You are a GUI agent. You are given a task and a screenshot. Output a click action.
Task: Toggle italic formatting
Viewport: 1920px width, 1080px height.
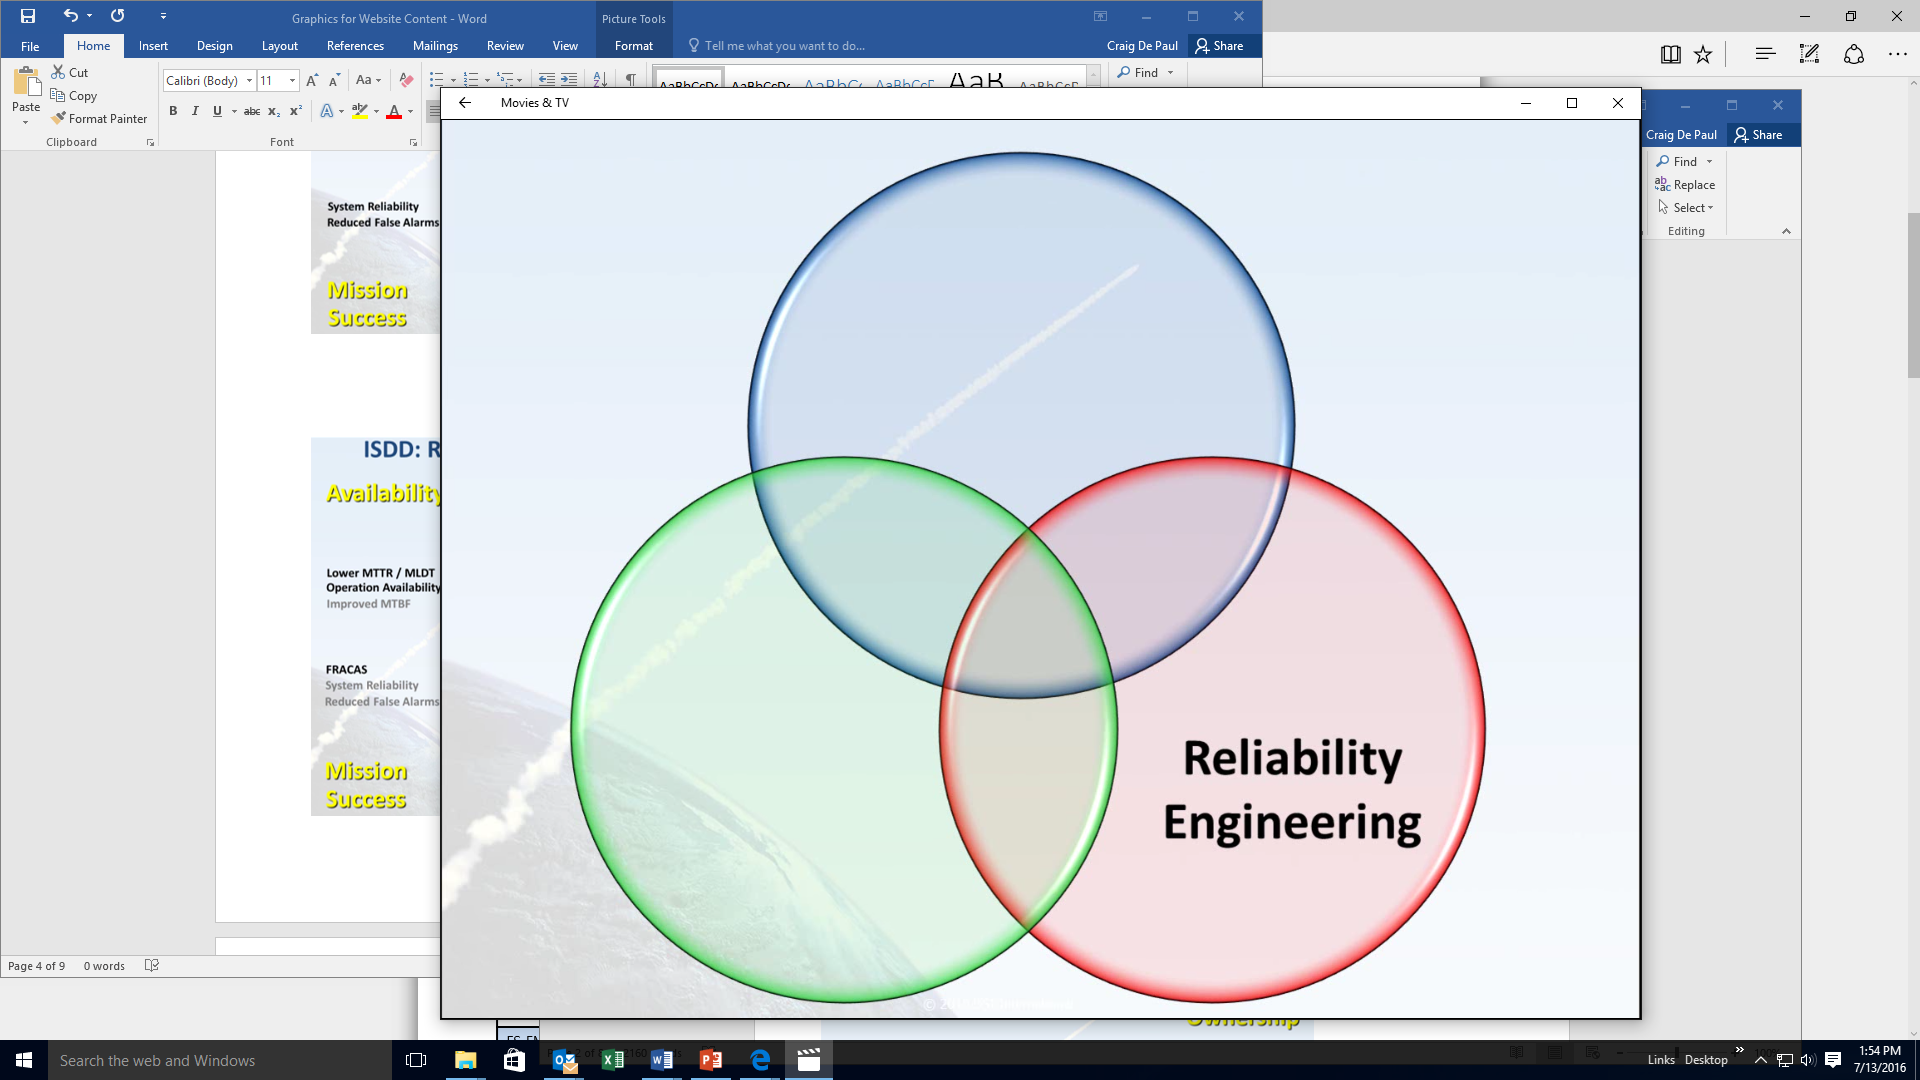tap(195, 111)
